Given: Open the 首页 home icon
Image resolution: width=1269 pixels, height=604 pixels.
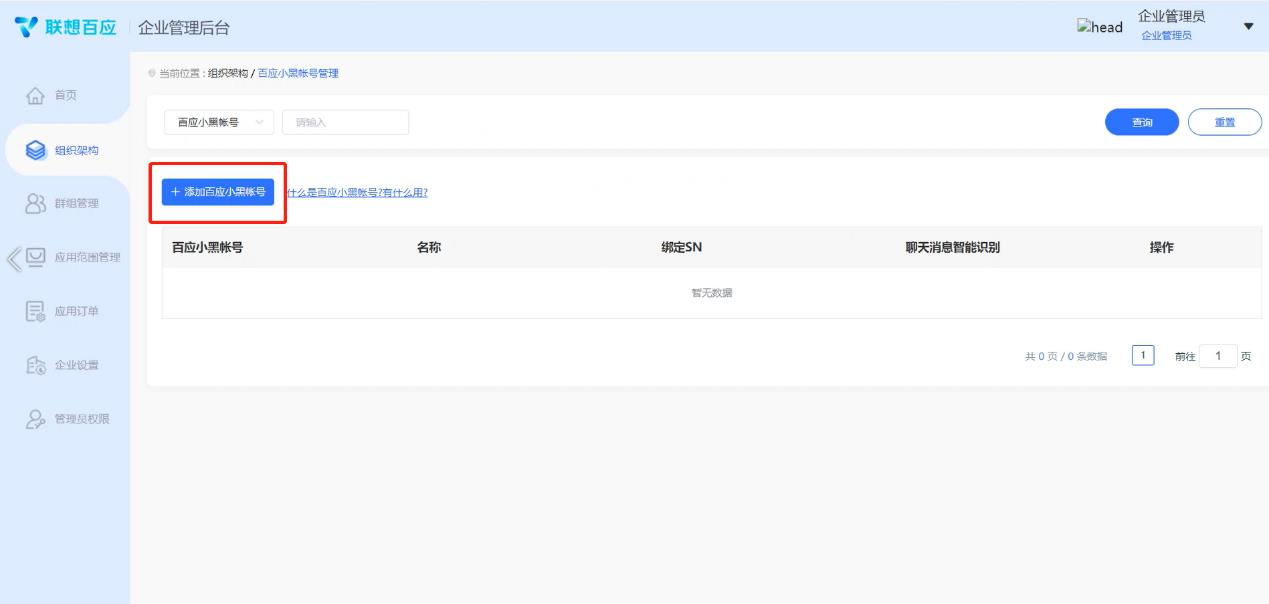Looking at the screenshot, I should (x=33, y=96).
